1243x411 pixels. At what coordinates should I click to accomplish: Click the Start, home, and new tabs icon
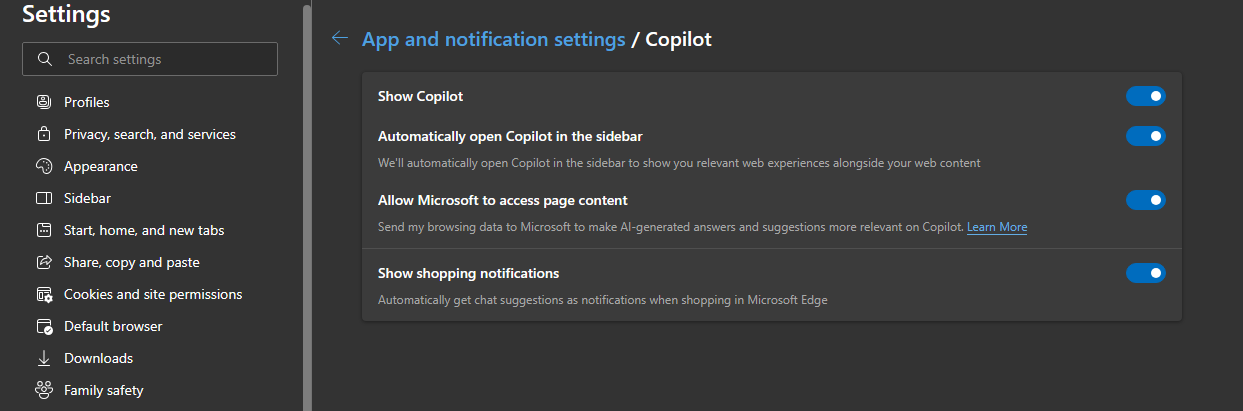tap(44, 230)
